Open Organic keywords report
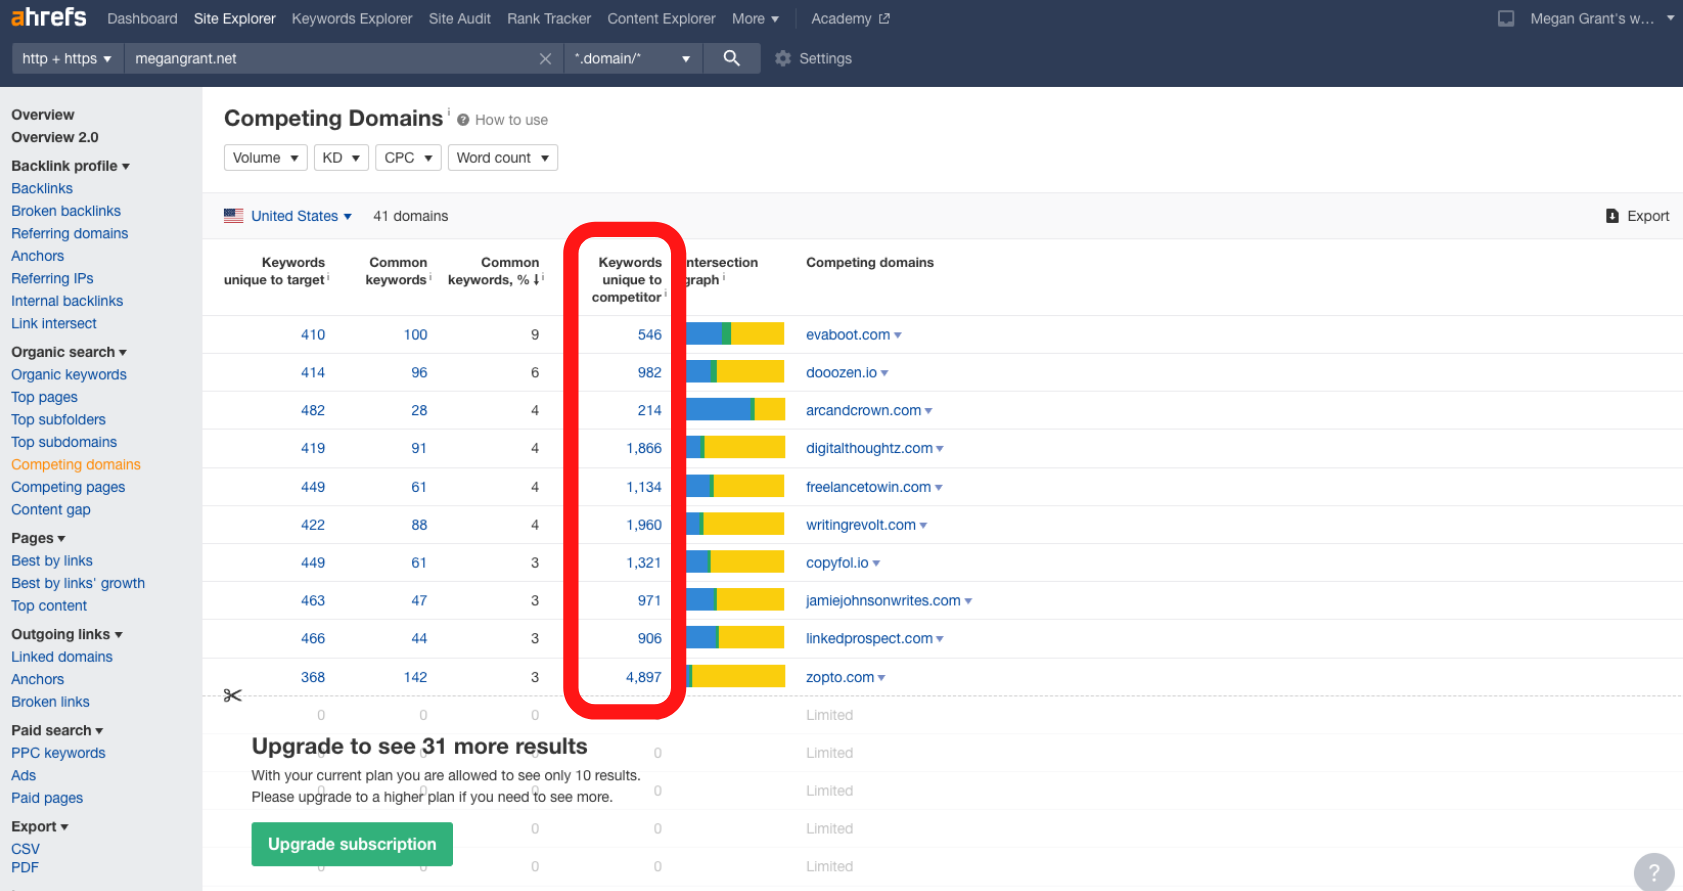The width and height of the screenshot is (1683, 891). click(69, 374)
